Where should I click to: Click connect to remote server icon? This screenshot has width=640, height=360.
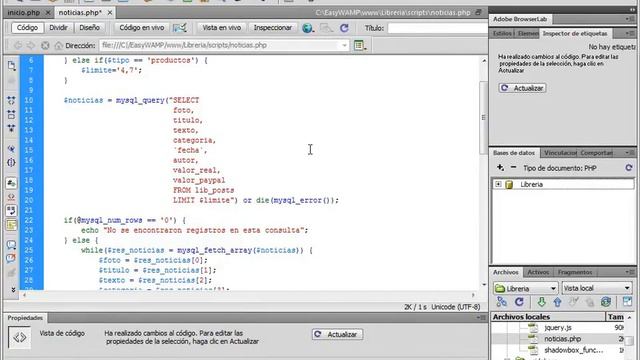502,302
